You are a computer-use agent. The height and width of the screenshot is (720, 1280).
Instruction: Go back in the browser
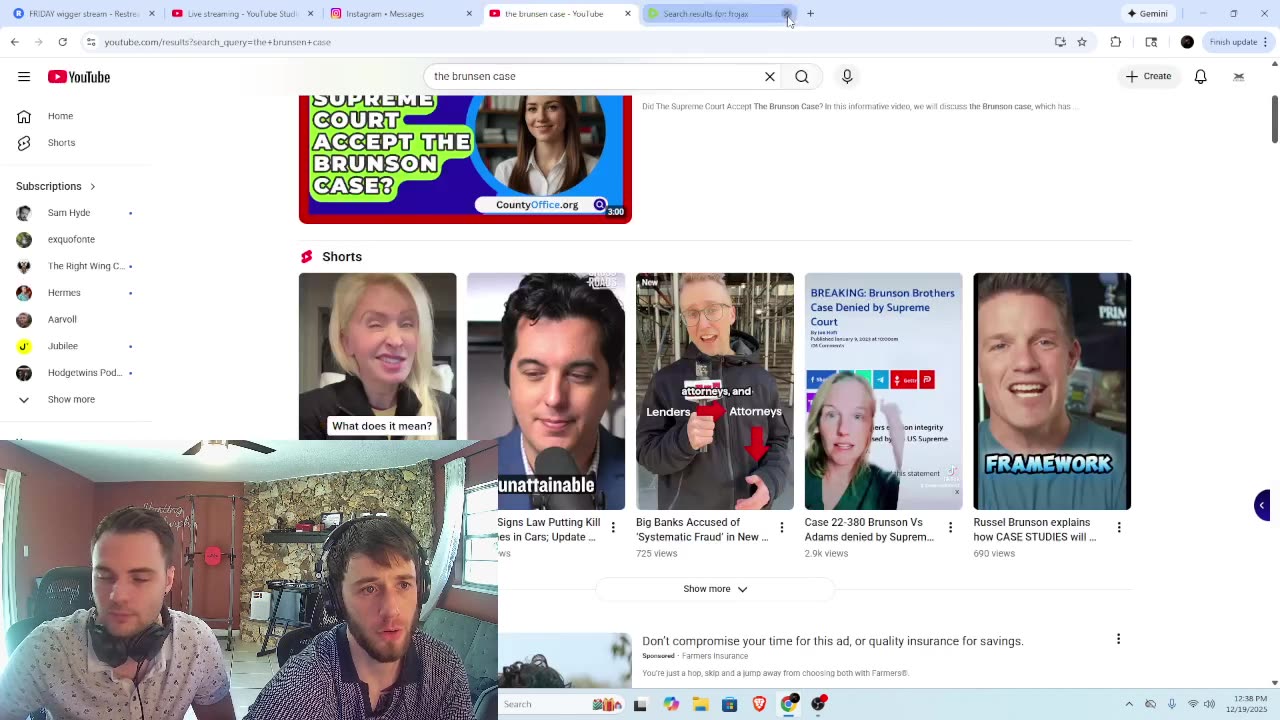pos(14,42)
